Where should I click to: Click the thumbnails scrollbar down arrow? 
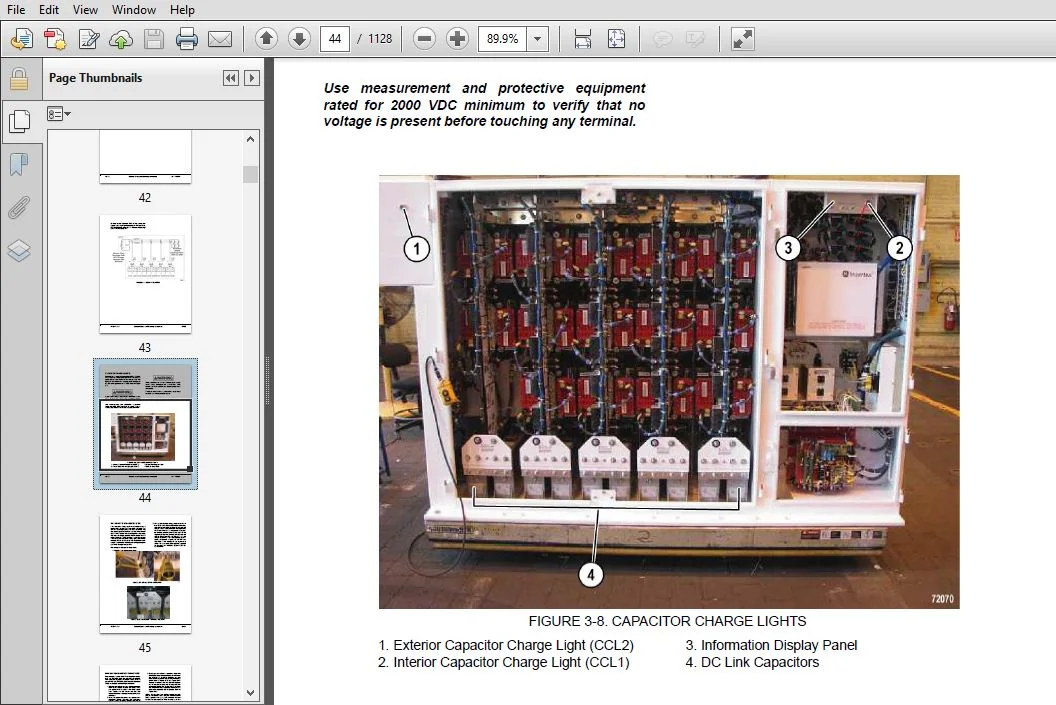pos(251,692)
